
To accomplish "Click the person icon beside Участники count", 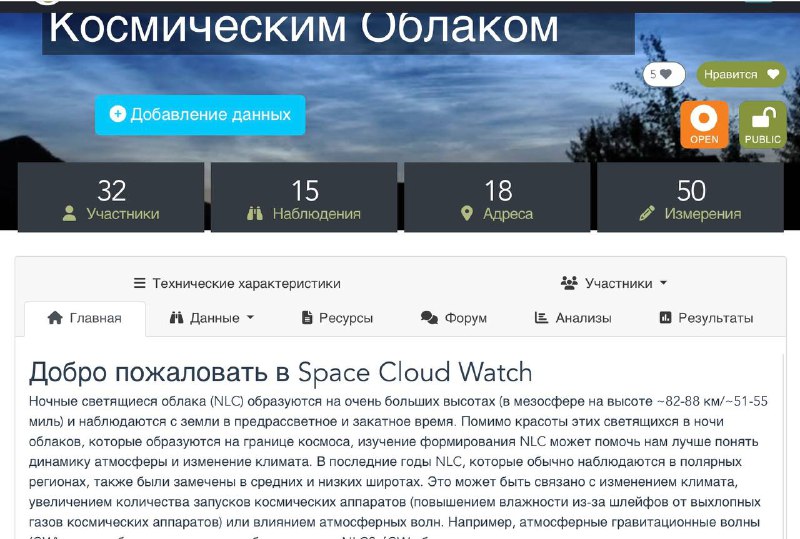I will 69,213.
